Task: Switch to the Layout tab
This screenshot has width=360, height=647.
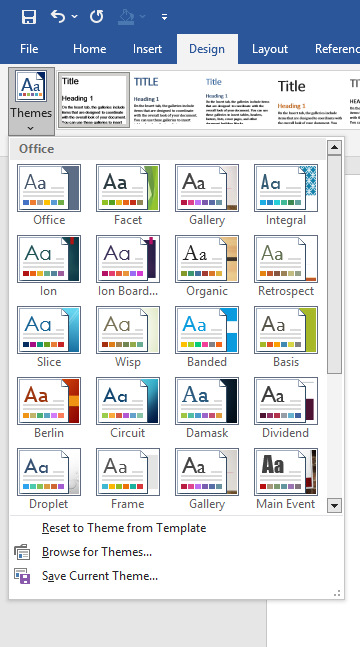Action: tap(270, 49)
